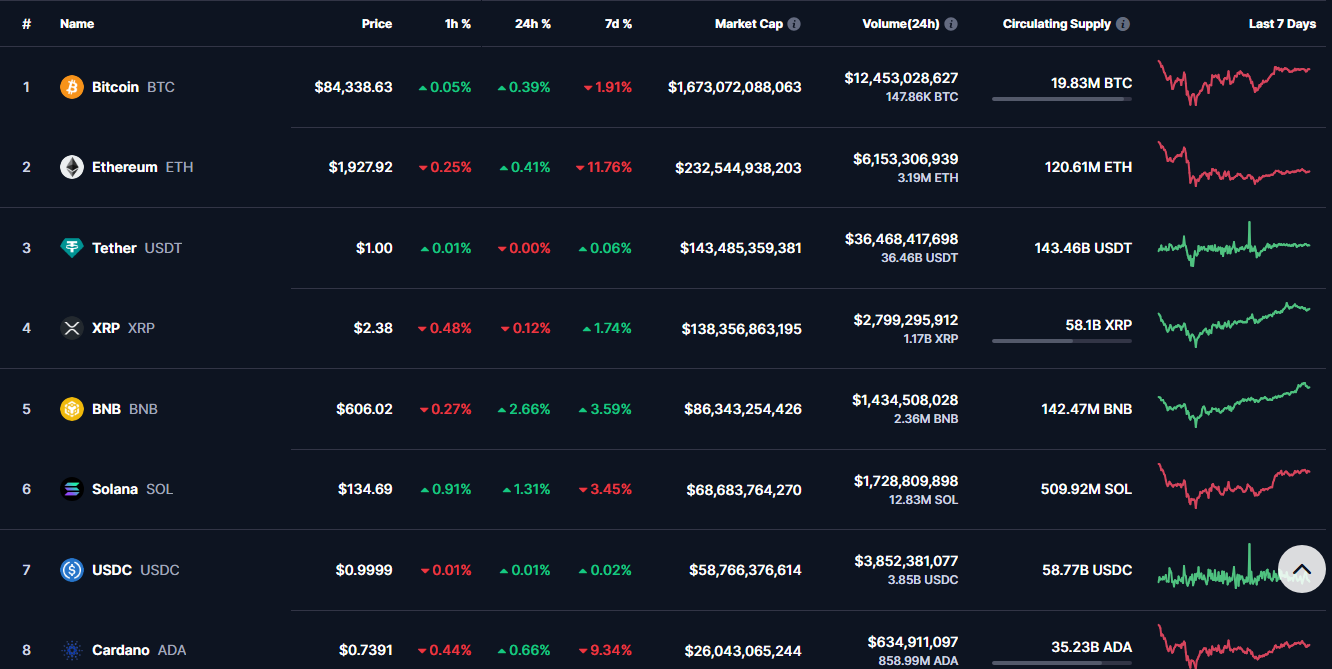View the XRP 7-day sparkline chart

click(1234, 324)
